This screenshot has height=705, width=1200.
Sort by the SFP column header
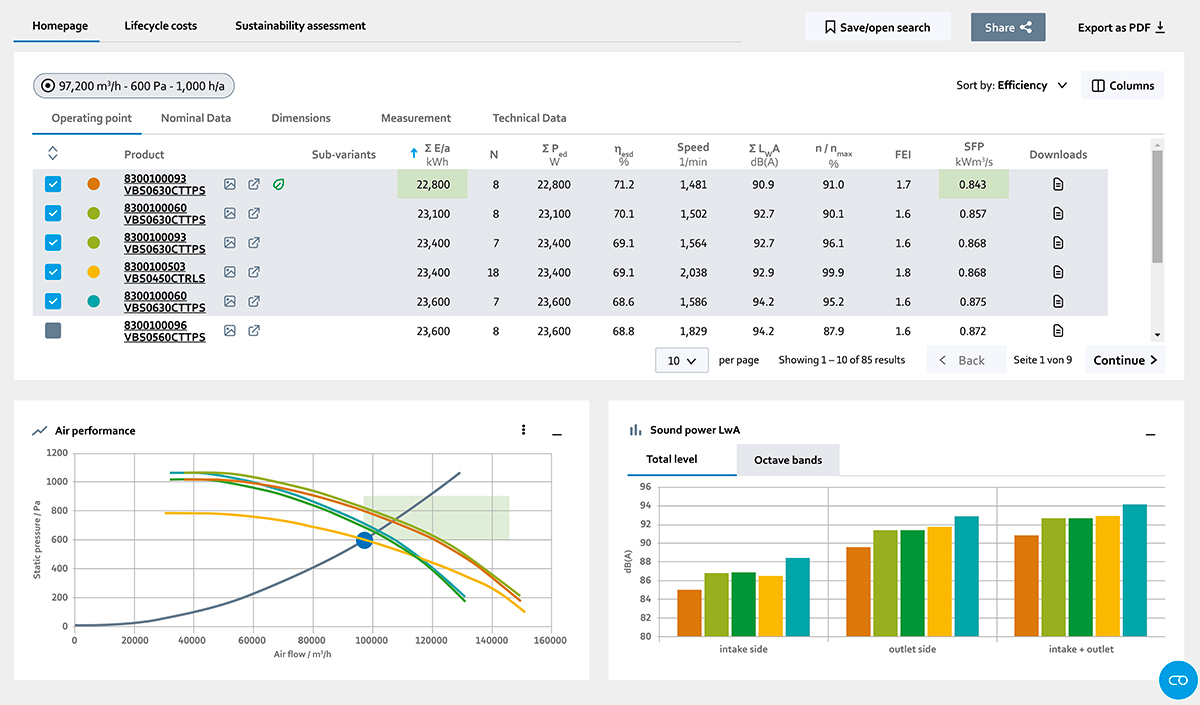(x=974, y=154)
